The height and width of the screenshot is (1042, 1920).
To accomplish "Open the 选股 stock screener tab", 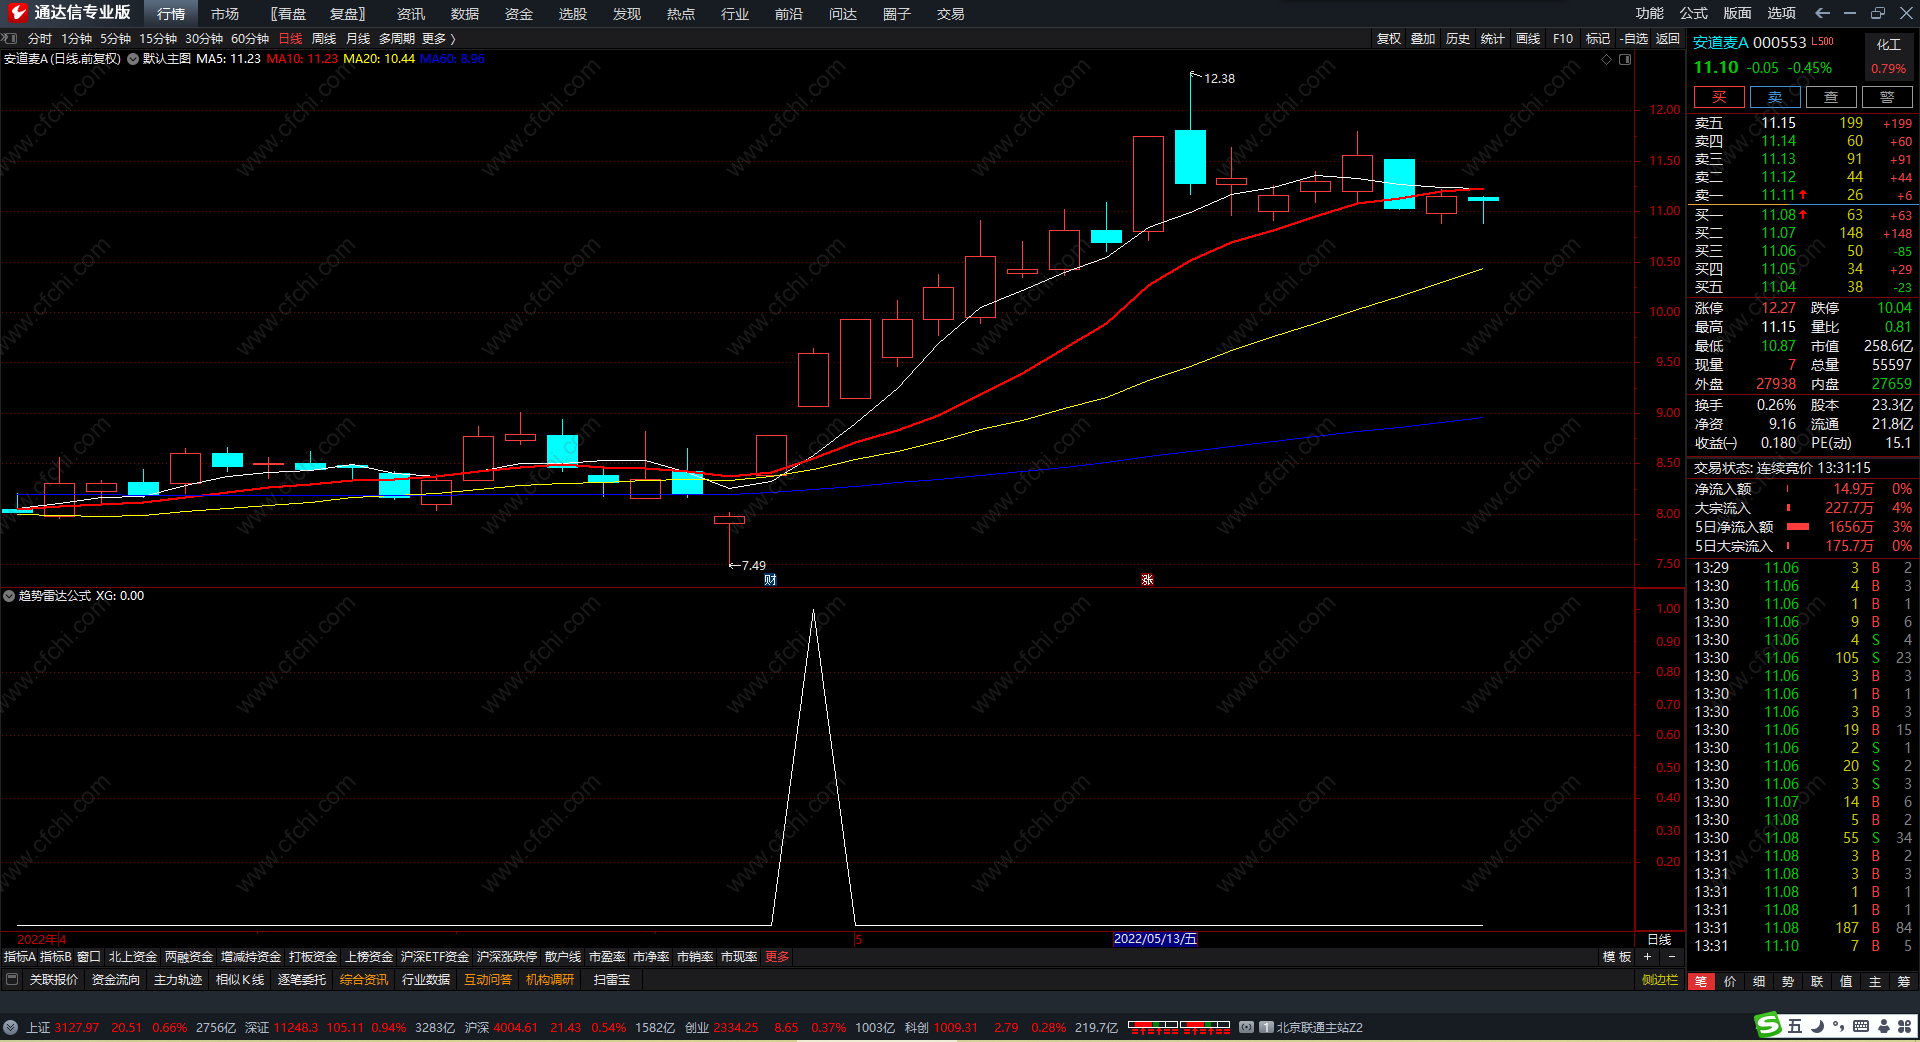I will (573, 14).
